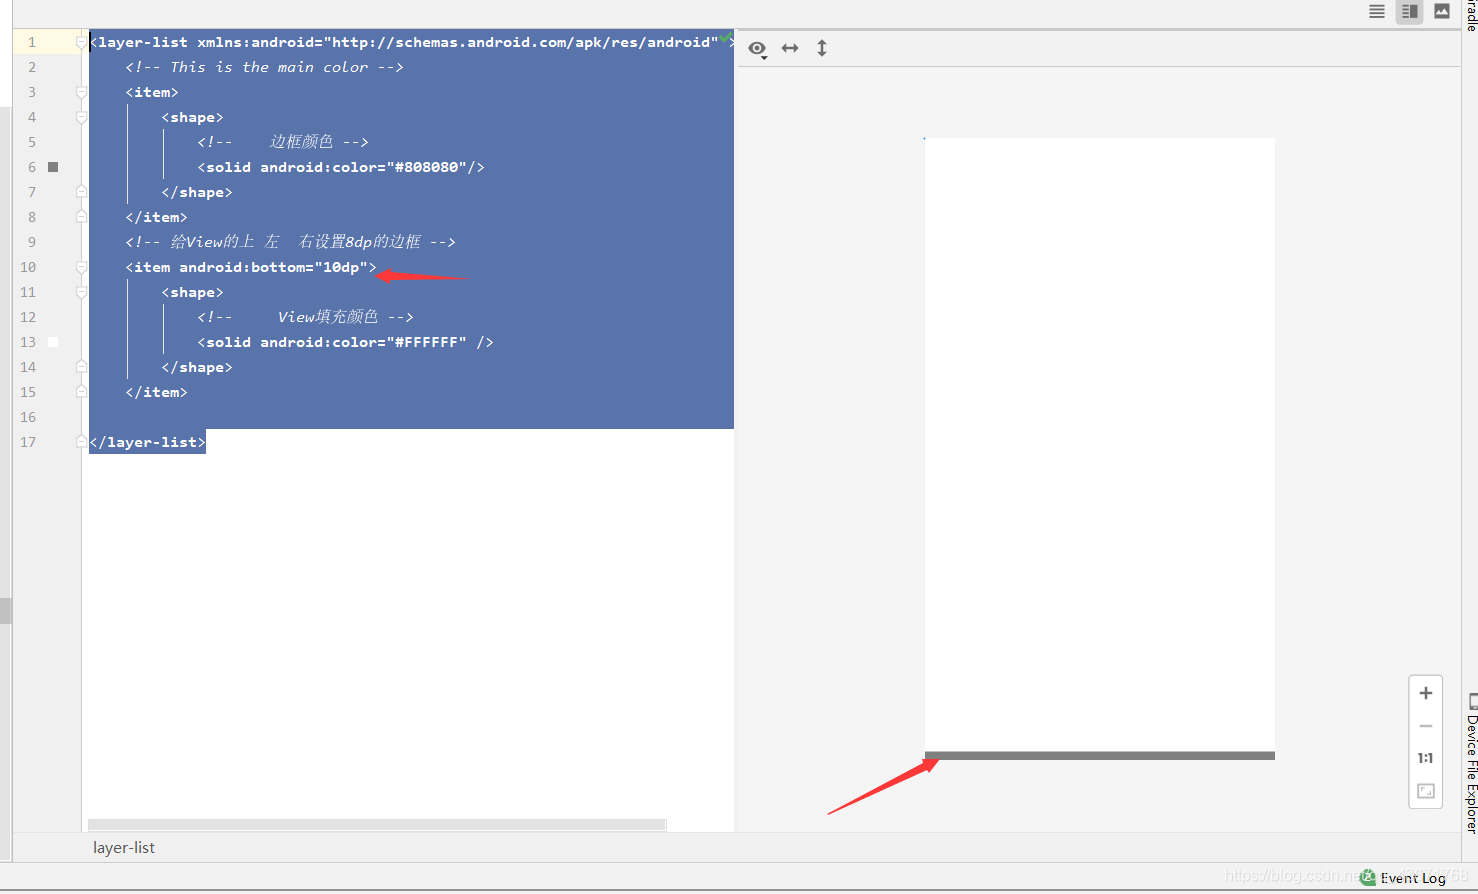Screen dimensions: 1478x894
Task: Click the gray bottom border in preview
Action: point(1100,756)
